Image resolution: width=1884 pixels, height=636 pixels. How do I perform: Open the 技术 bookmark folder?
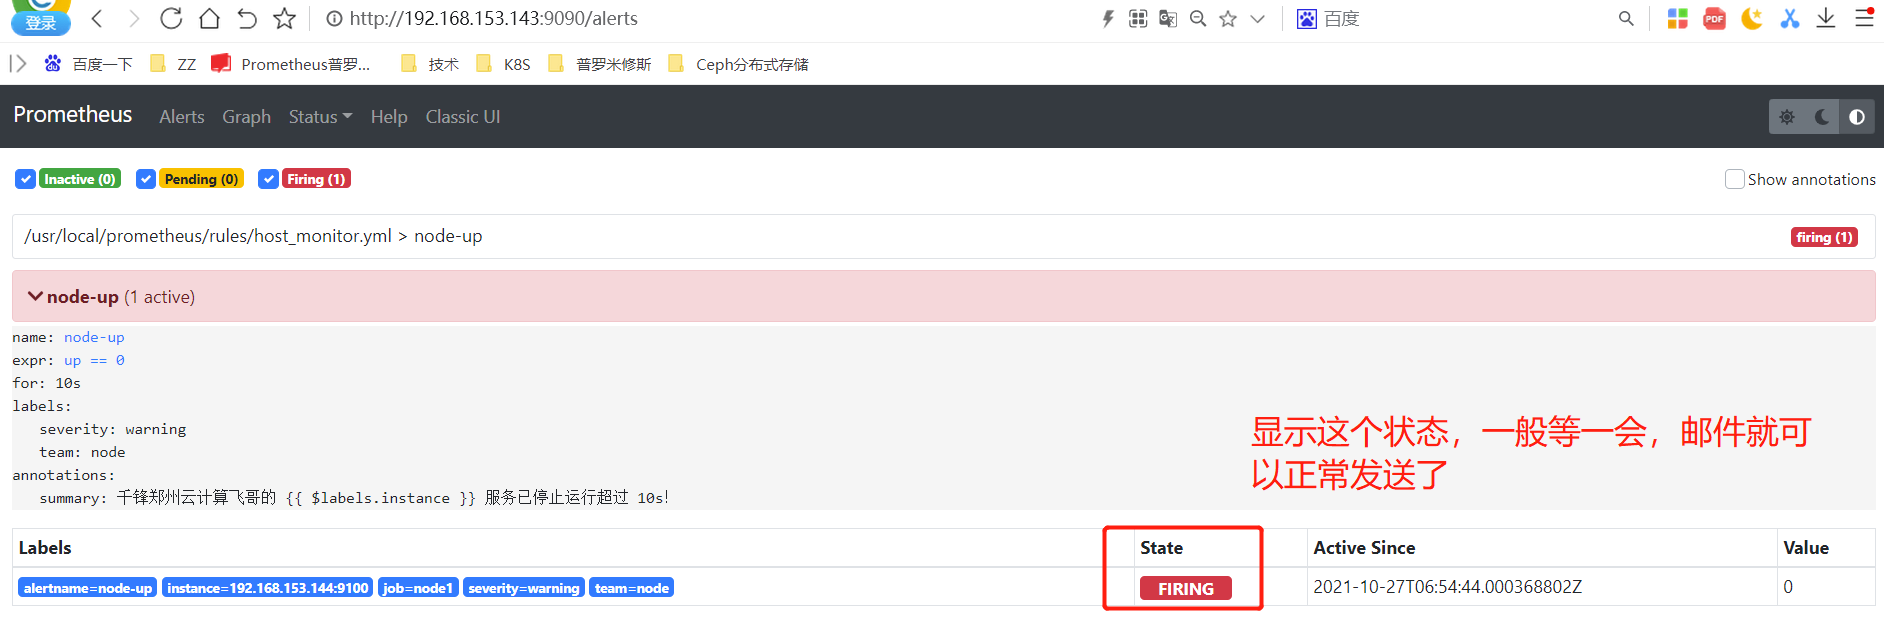pyautogui.click(x=430, y=64)
